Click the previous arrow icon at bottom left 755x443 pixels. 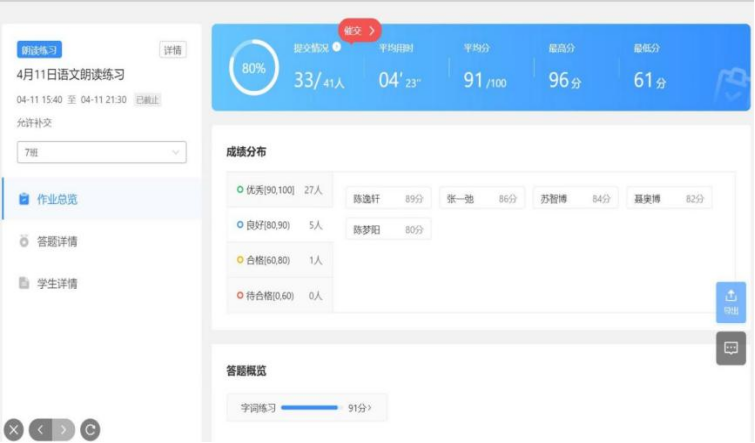(x=40, y=430)
